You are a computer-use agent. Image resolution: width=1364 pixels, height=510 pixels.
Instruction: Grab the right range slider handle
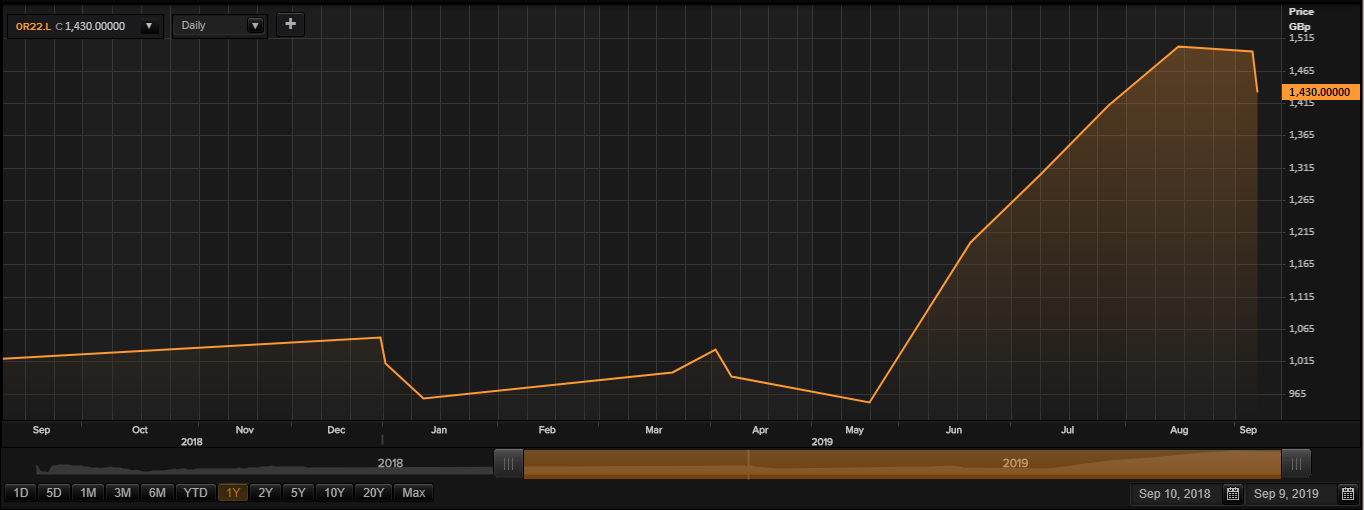point(1296,464)
